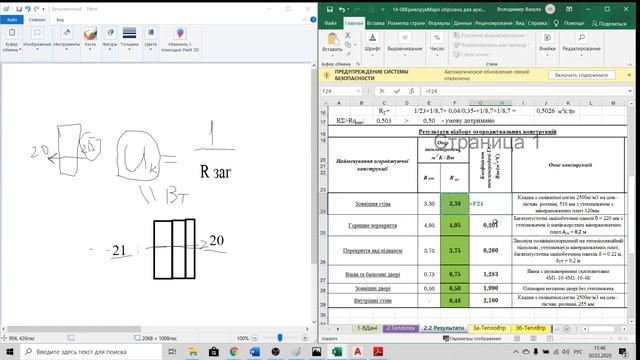This screenshot has height=360, width=640.
Task: Open the Paint Tools (Инструменты) group
Action: pos(67,40)
